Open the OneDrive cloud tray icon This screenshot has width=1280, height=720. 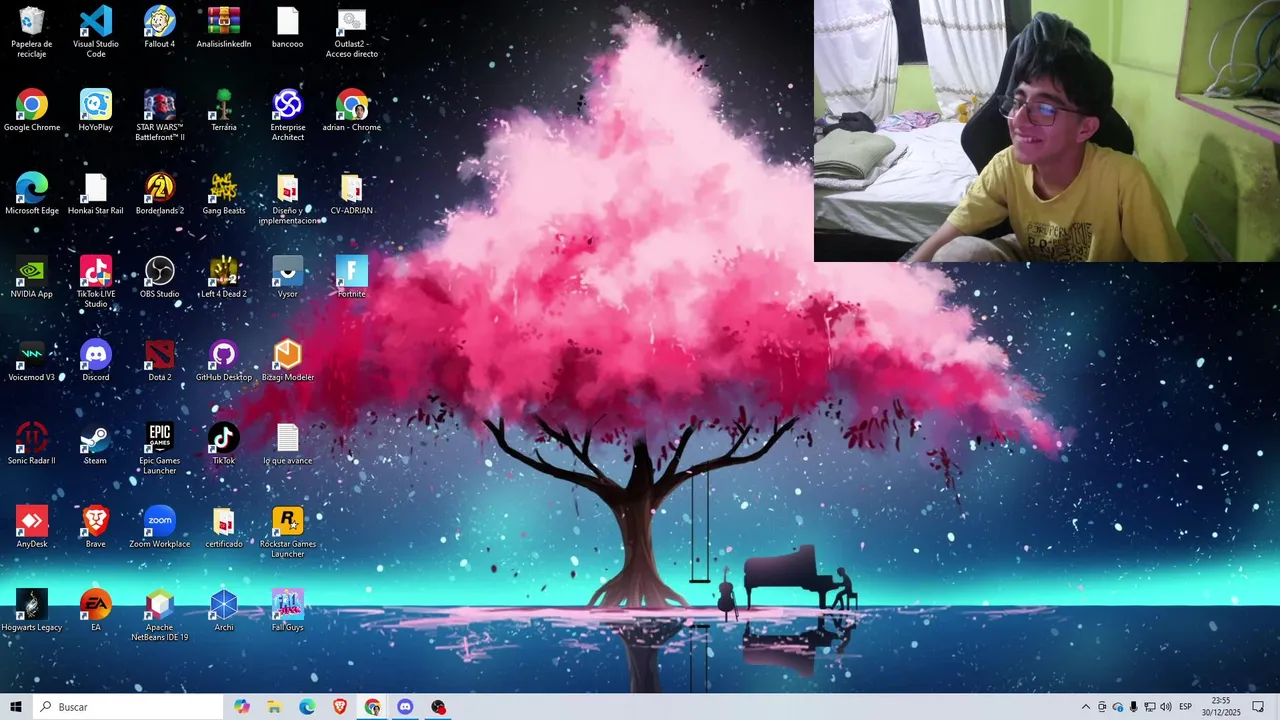coord(1118,707)
